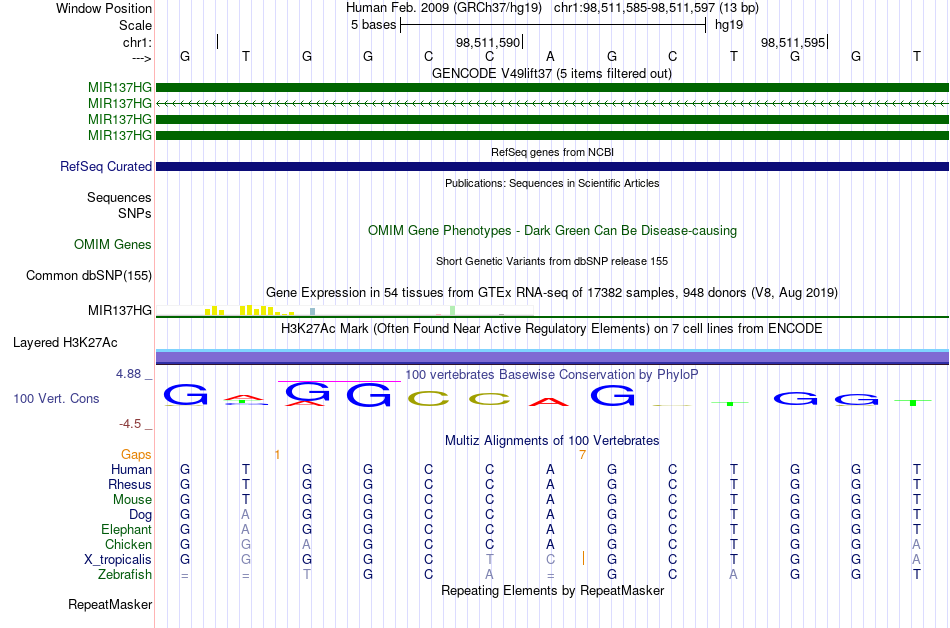
Task: Open the RefSeq genes from NCBI title
Action: (552, 152)
